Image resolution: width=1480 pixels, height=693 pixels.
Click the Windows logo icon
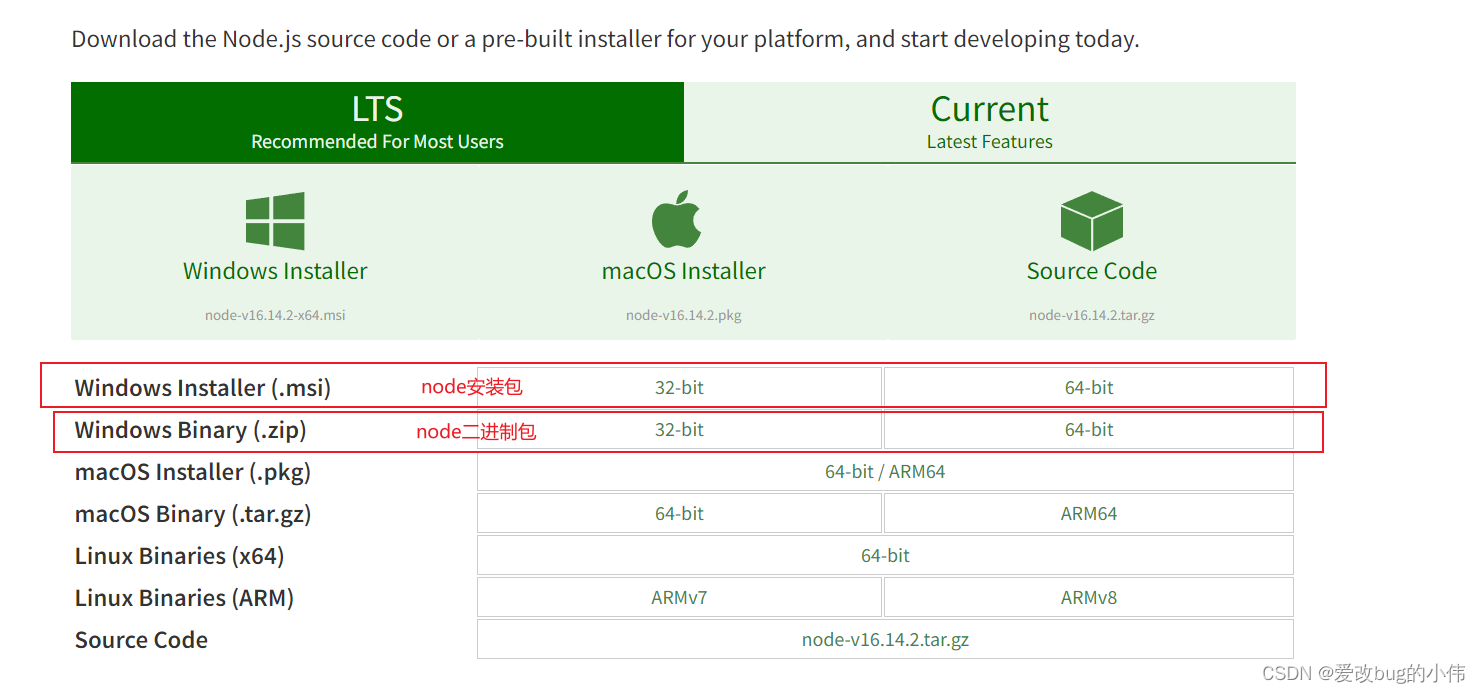click(x=275, y=221)
